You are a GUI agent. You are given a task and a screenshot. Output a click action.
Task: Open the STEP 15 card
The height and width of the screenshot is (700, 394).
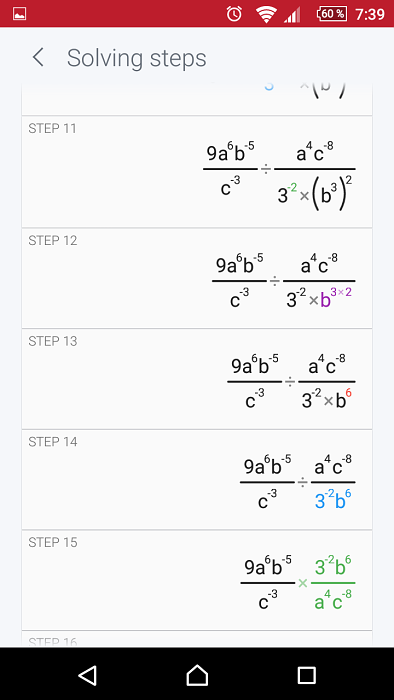(197, 580)
